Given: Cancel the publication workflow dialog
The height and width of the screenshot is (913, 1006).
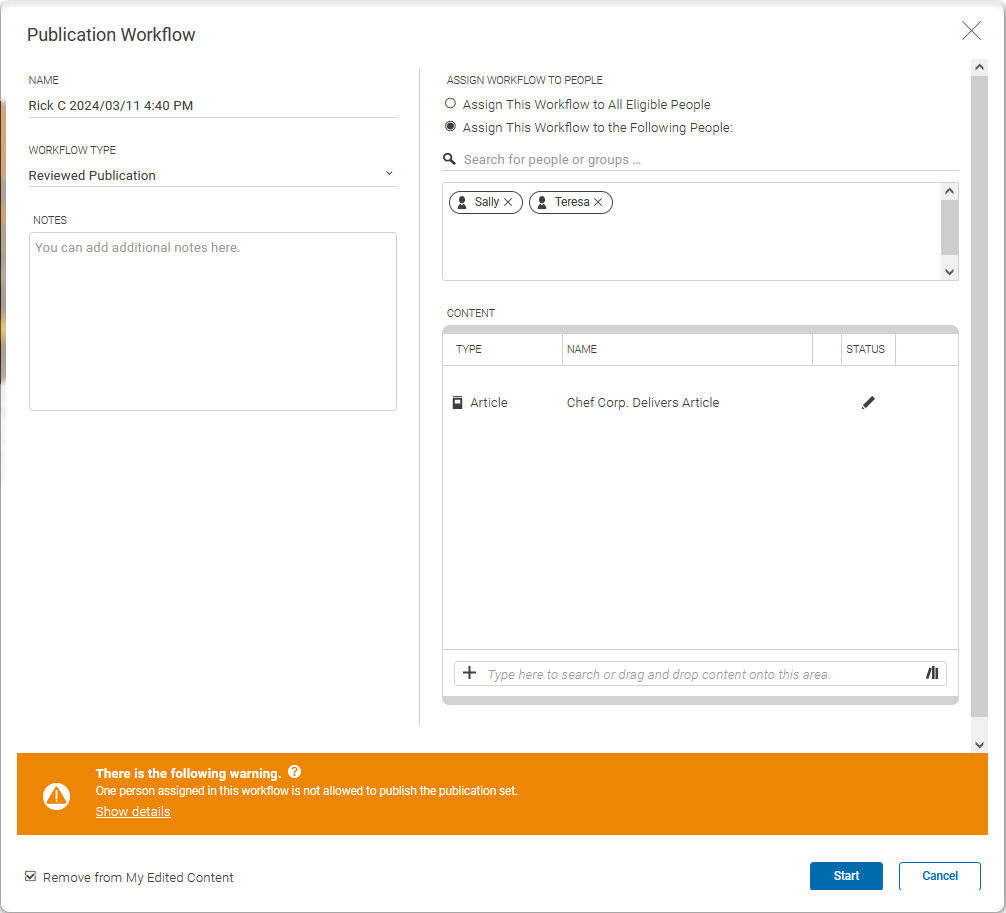Looking at the screenshot, I should (x=939, y=876).
